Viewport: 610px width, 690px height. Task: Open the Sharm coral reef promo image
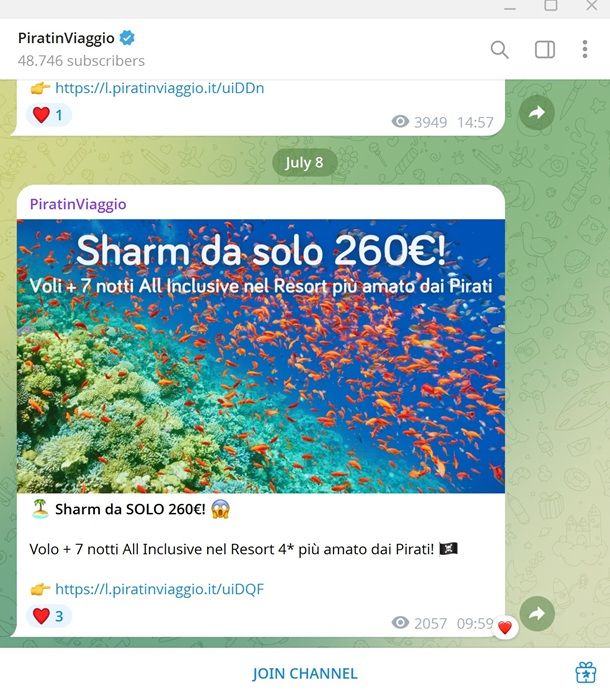pos(261,356)
